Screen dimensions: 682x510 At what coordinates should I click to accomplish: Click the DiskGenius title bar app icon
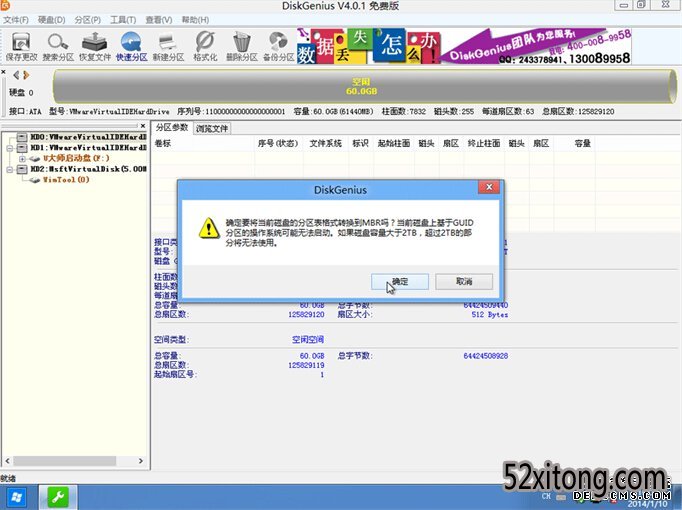click(5, 5)
